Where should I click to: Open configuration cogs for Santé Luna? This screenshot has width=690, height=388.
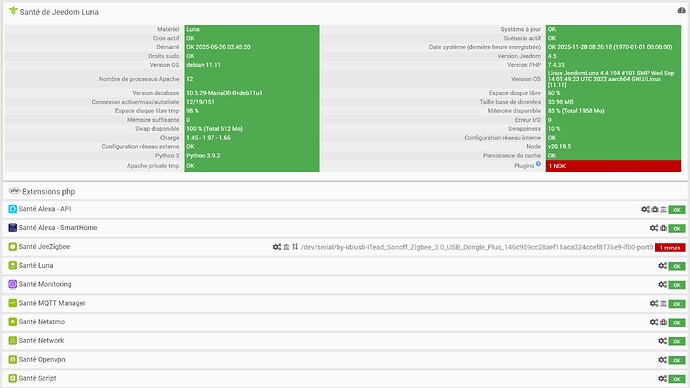coord(662,266)
